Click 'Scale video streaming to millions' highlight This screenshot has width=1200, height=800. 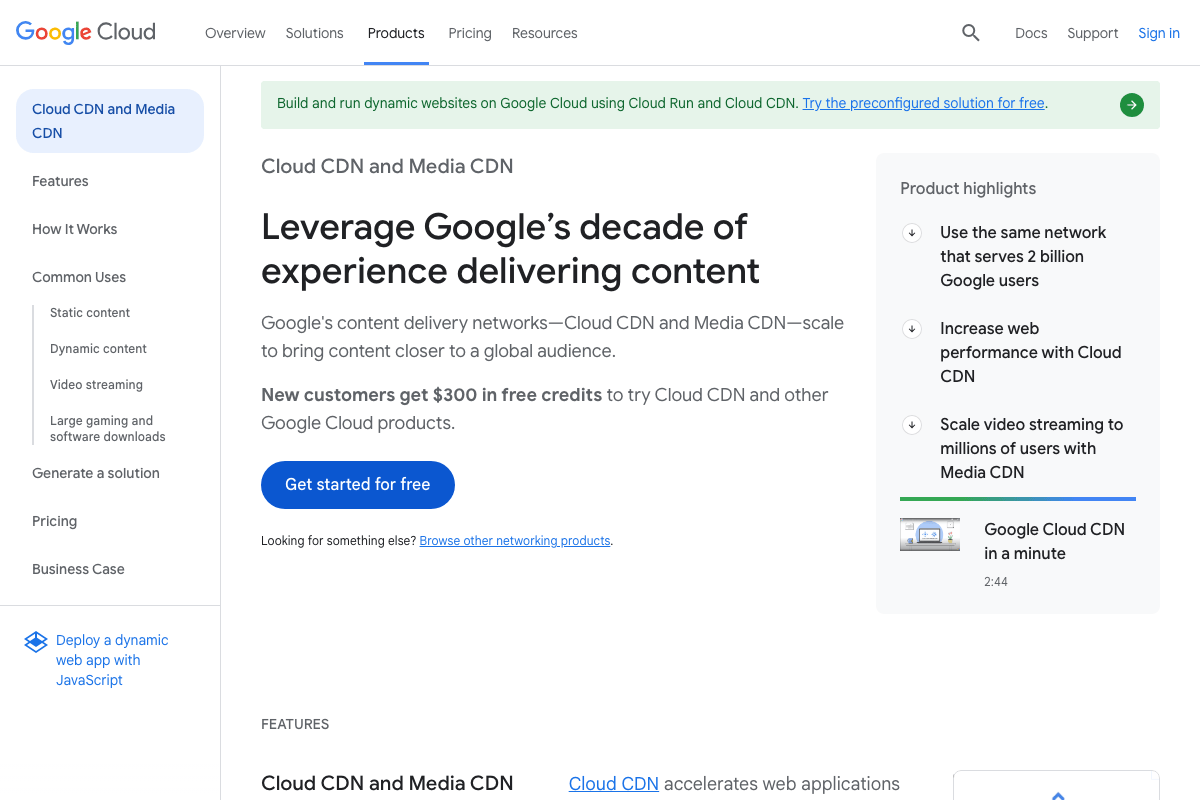1032,449
